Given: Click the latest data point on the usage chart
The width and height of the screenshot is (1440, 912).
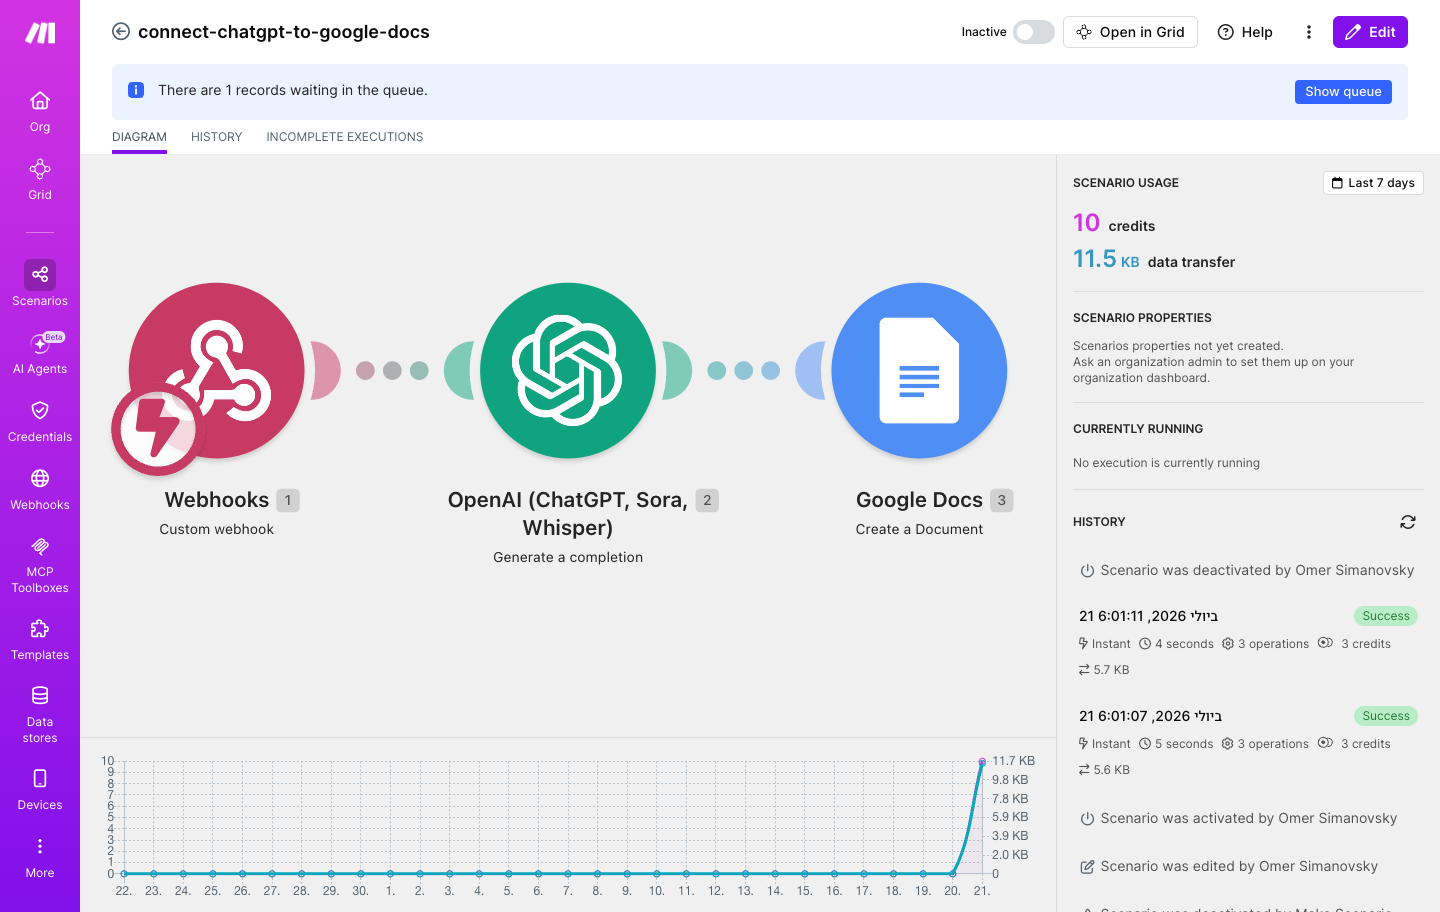Looking at the screenshot, I should [x=982, y=762].
